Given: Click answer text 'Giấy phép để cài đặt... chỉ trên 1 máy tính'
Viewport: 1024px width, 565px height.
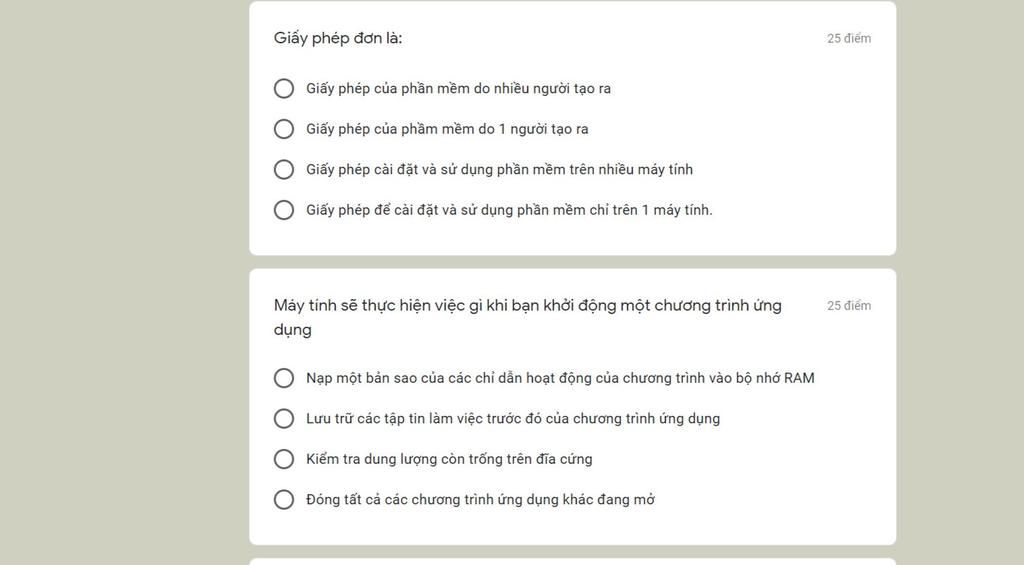Looking at the screenshot, I should [509, 210].
